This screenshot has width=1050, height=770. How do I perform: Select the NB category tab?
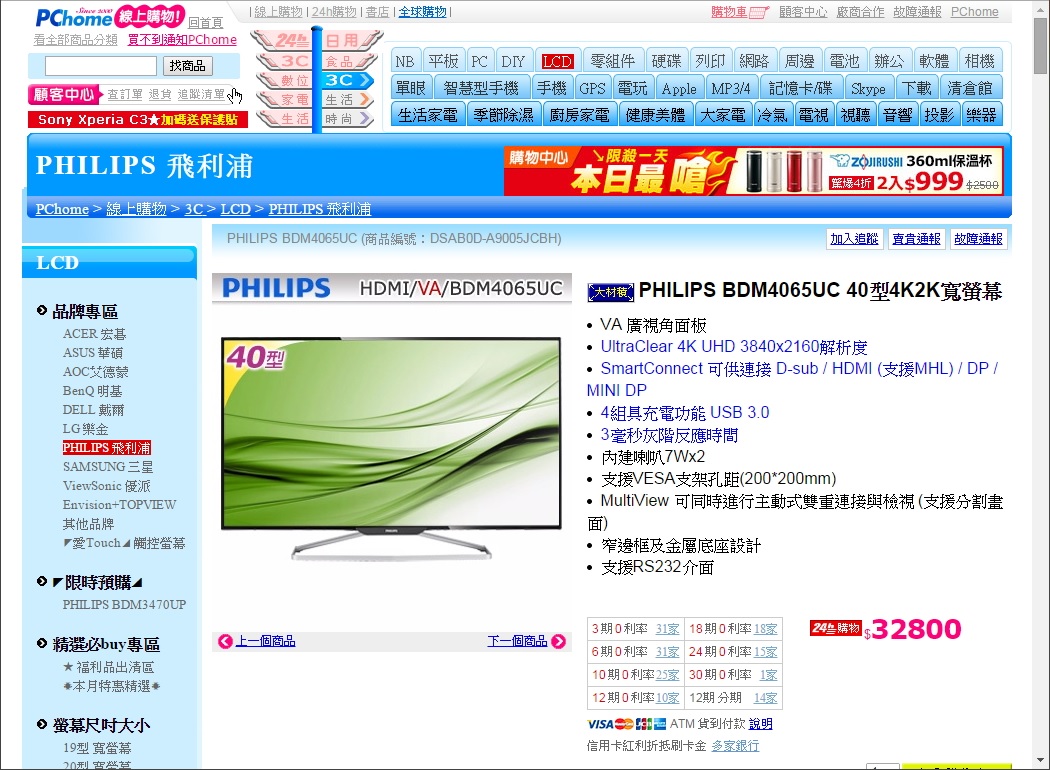click(x=404, y=62)
